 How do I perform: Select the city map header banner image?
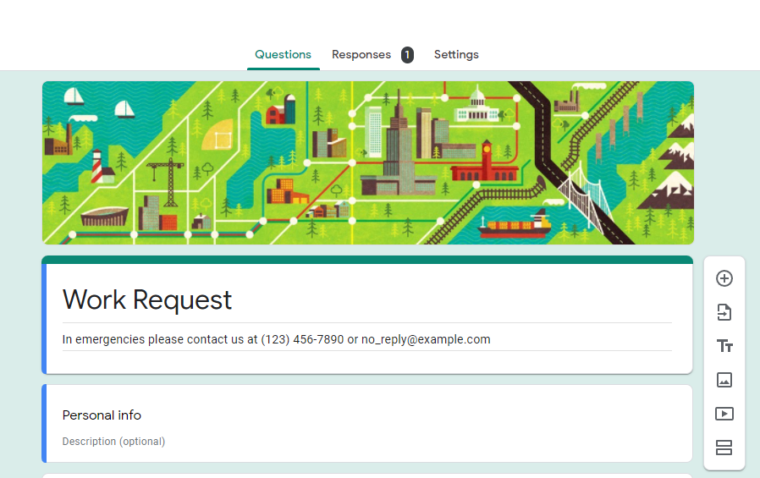367,163
